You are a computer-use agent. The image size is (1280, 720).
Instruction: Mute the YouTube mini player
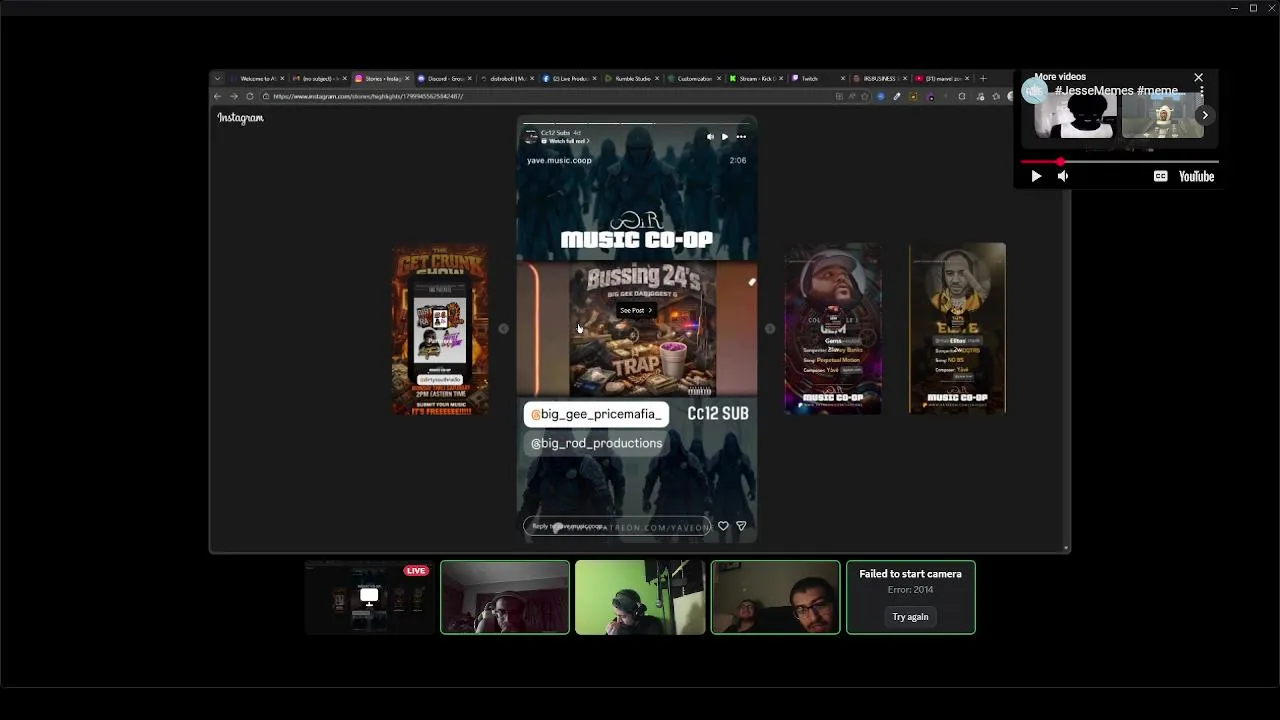tap(1063, 176)
